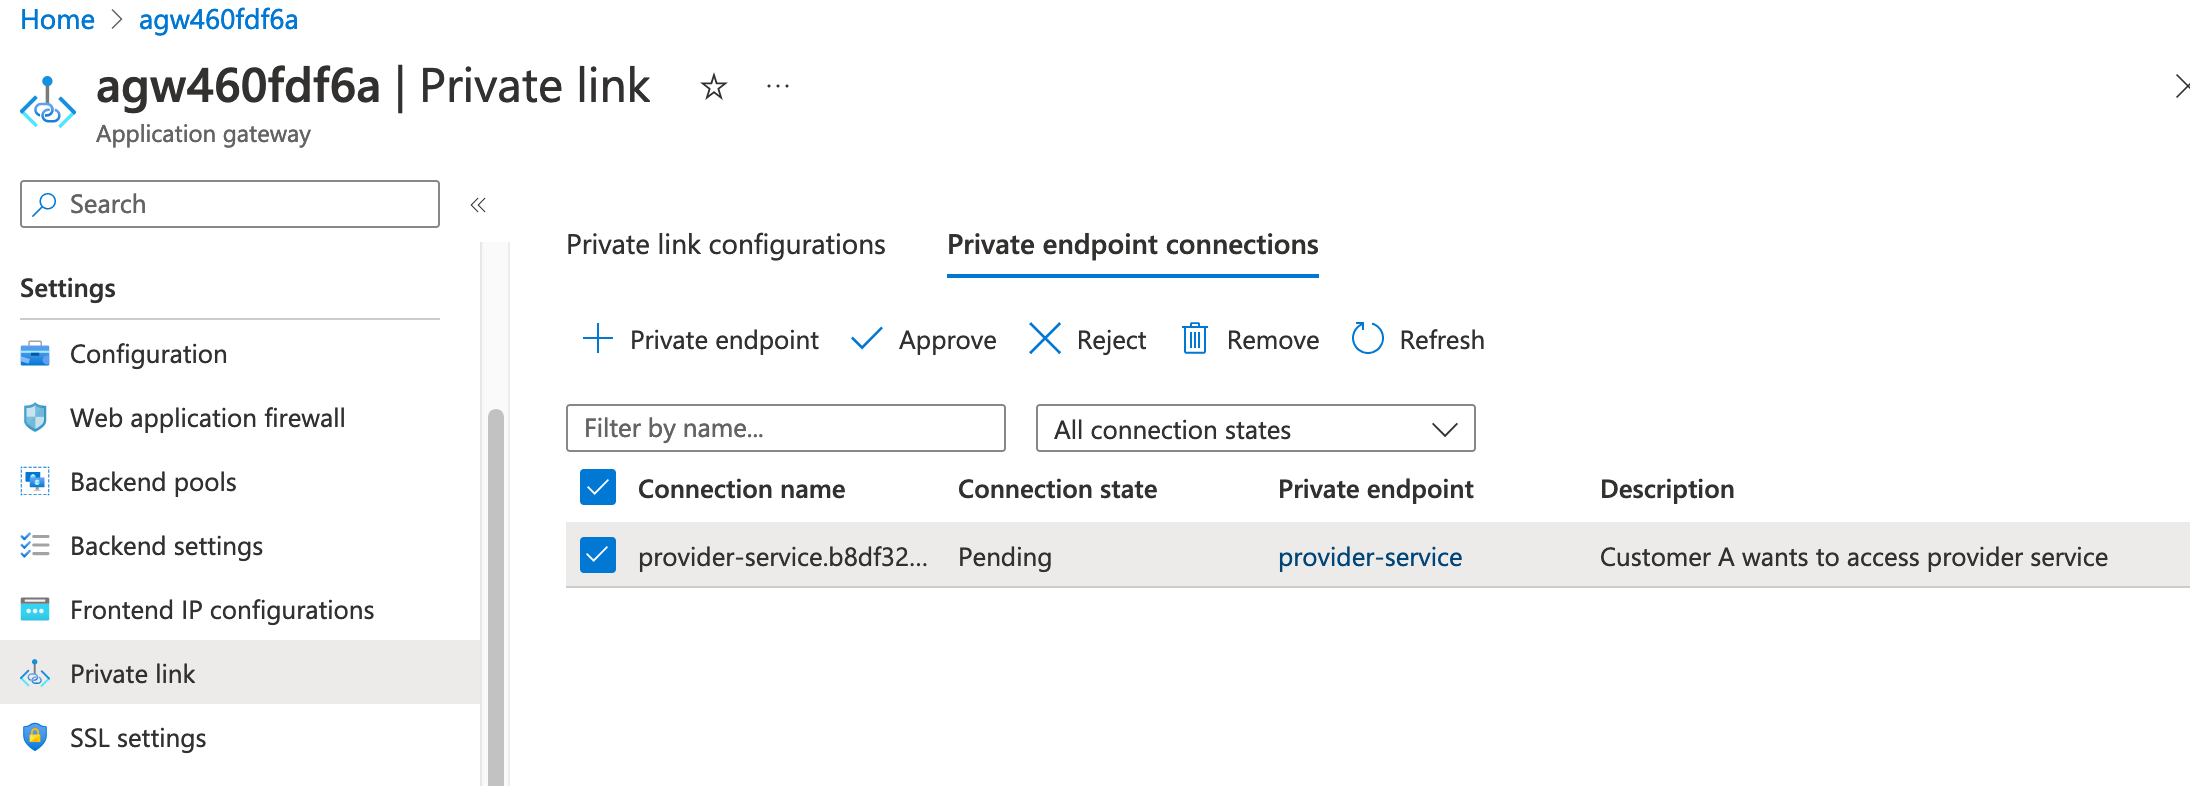Select the Private endpoint connections tab
The image size is (2190, 786).
pyautogui.click(x=1131, y=244)
